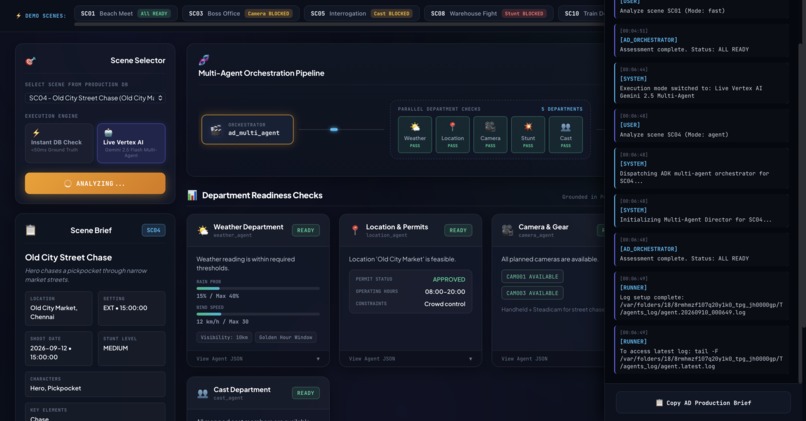Click the 5 Departments label in pipeline
Image resolution: width=806 pixels, height=421 pixels.
point(562,109)
